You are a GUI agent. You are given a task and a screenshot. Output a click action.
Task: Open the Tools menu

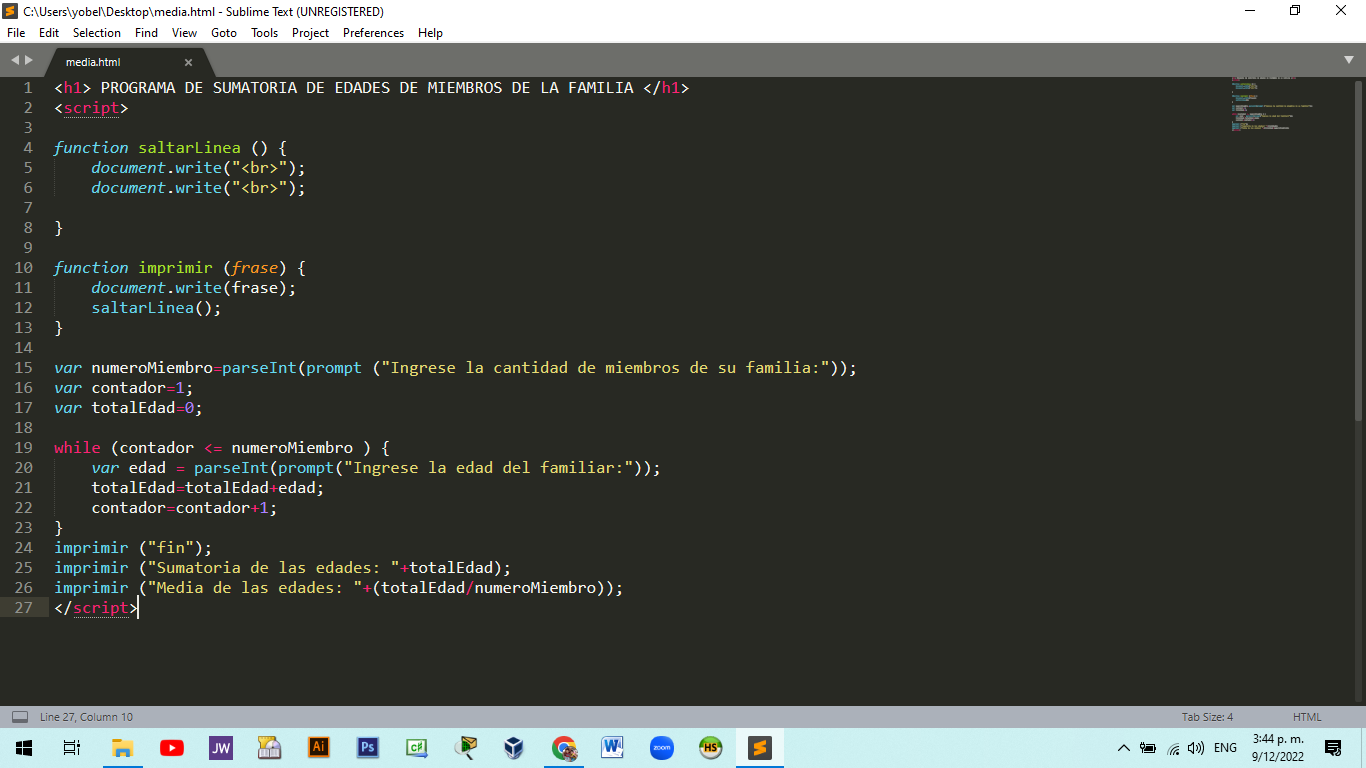[x=265, y=33]
